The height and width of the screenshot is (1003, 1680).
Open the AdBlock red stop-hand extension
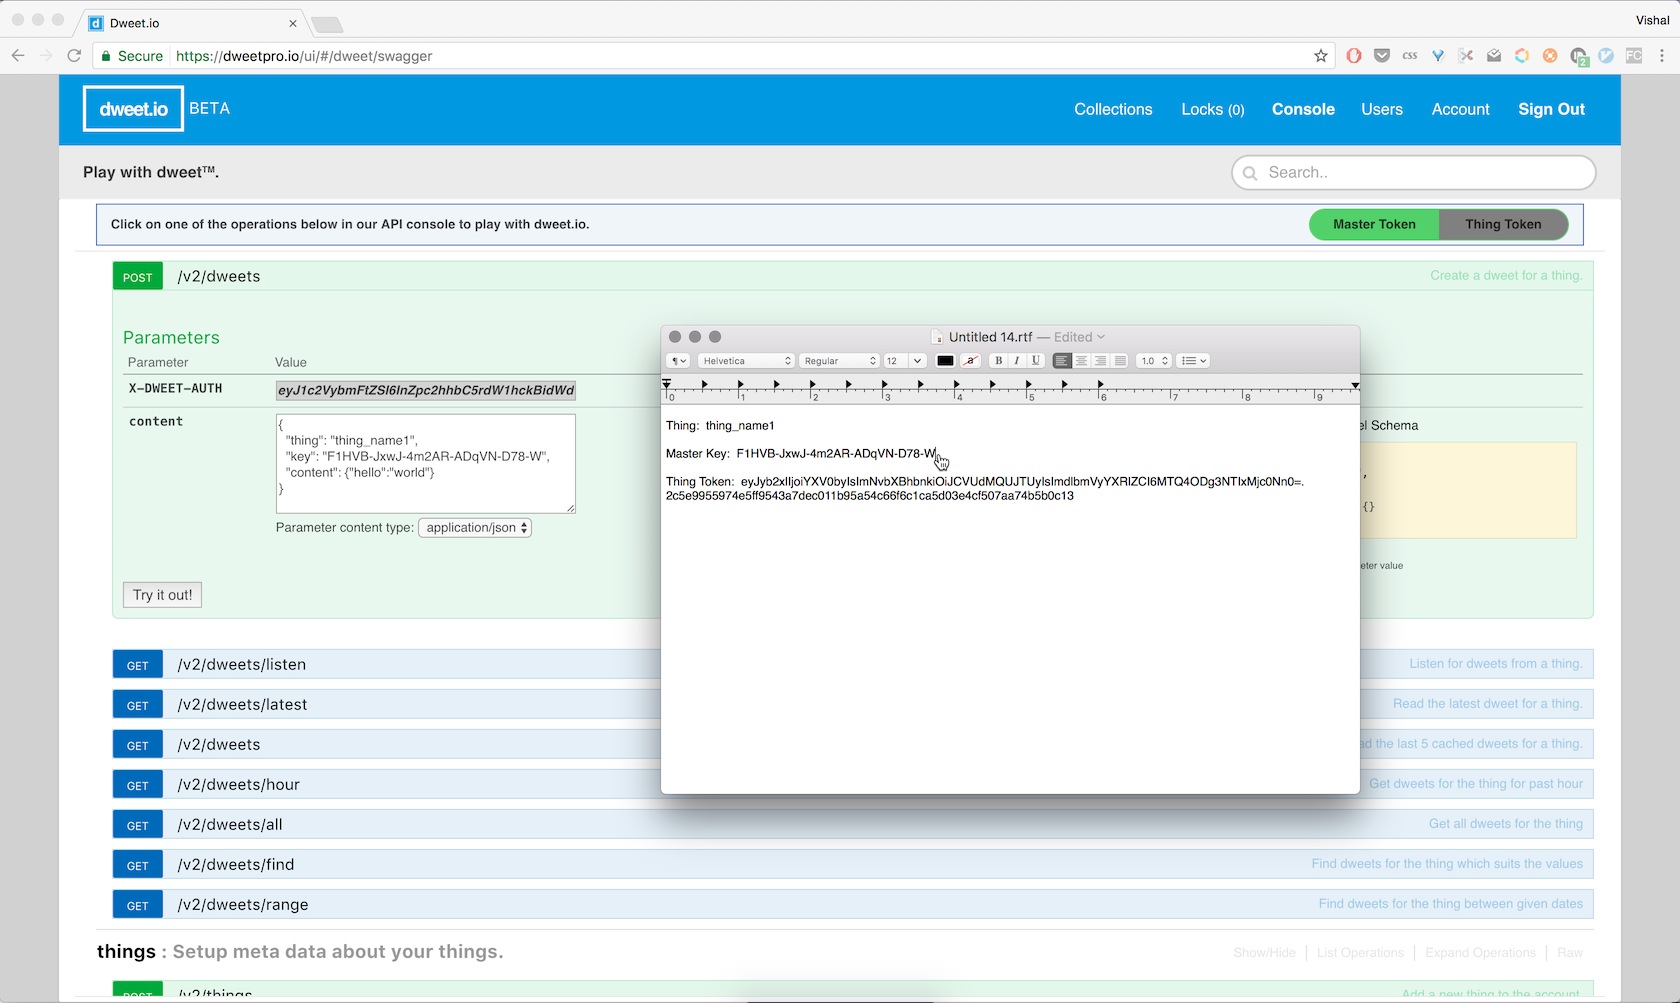pos(1354,56)
